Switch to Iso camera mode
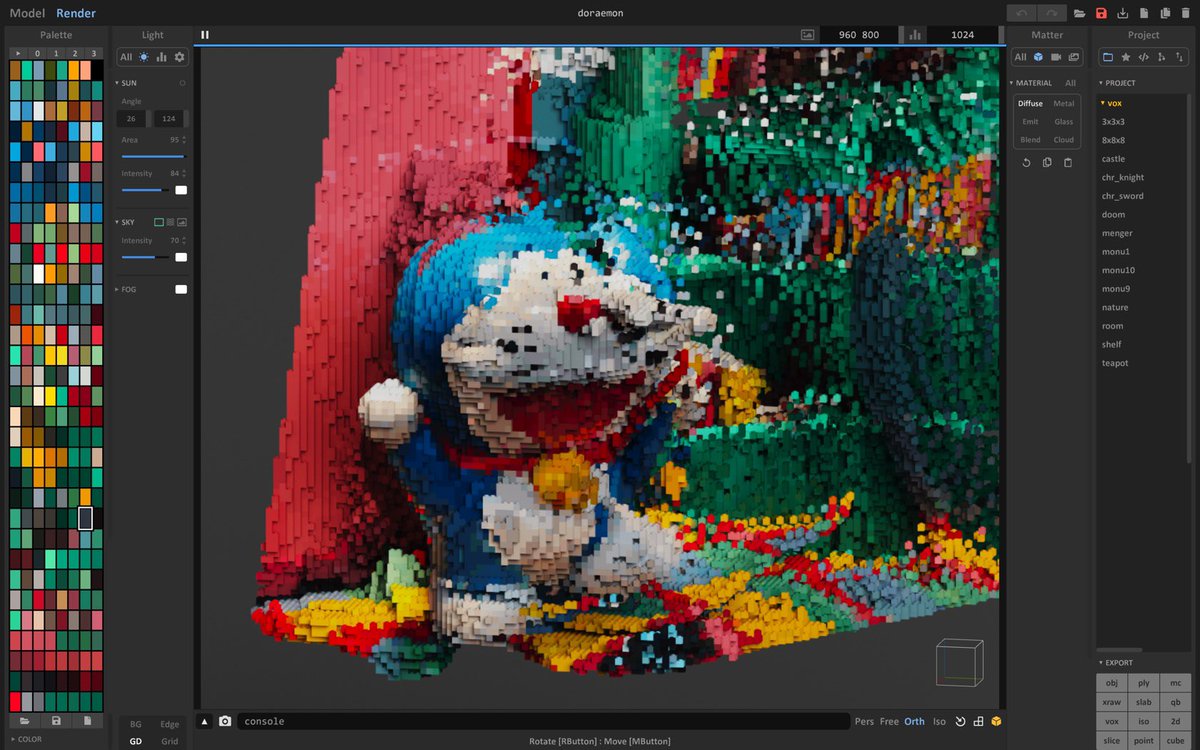Image resolution: width=1200 pixels, height=750 pixels. [x=939, y=721]
